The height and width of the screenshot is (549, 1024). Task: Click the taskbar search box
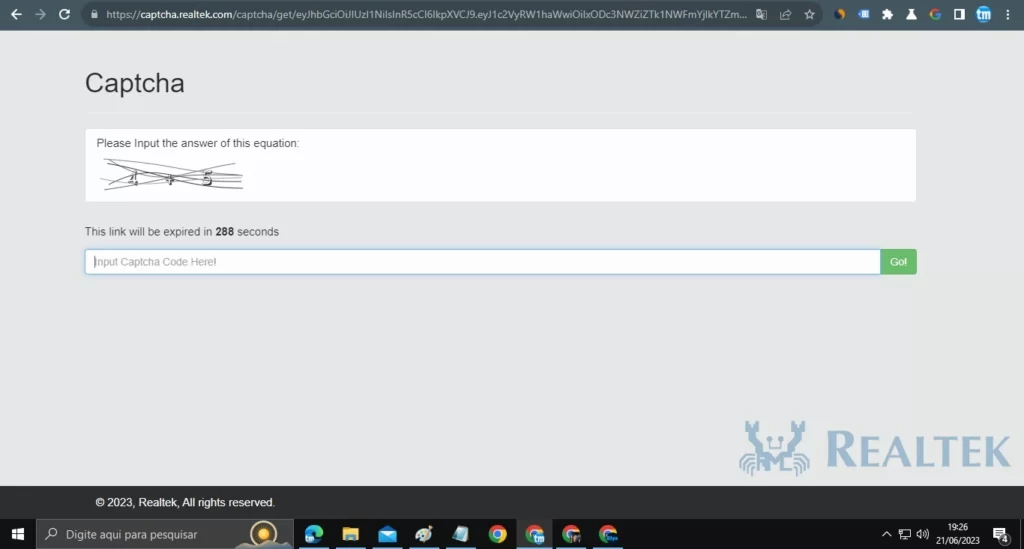click(x=165, y=534)
